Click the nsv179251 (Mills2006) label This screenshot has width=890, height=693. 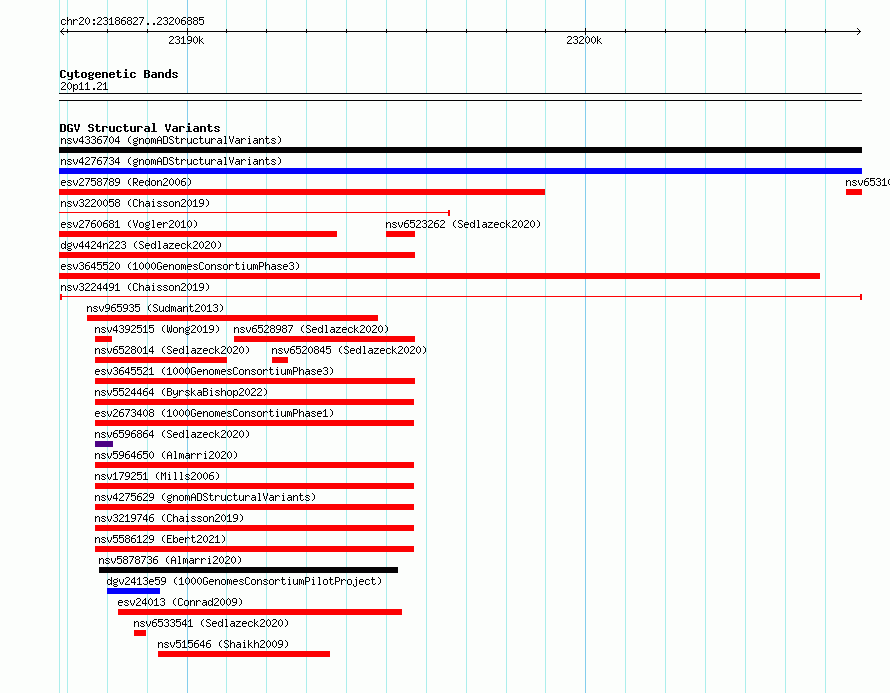[157, 476]
